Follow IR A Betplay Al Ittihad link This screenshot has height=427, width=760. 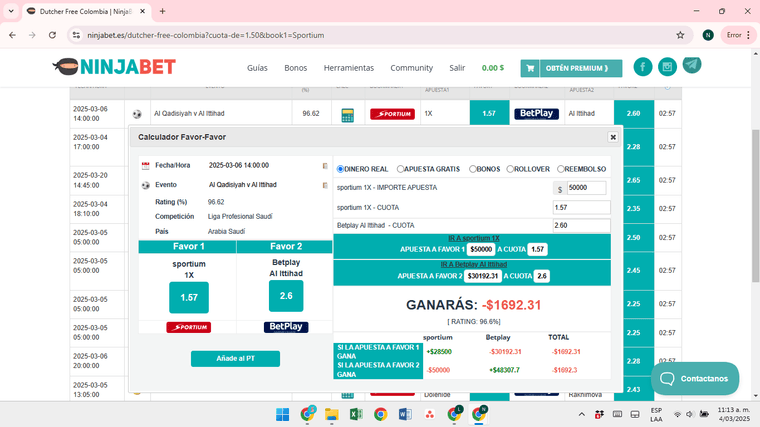474,265
